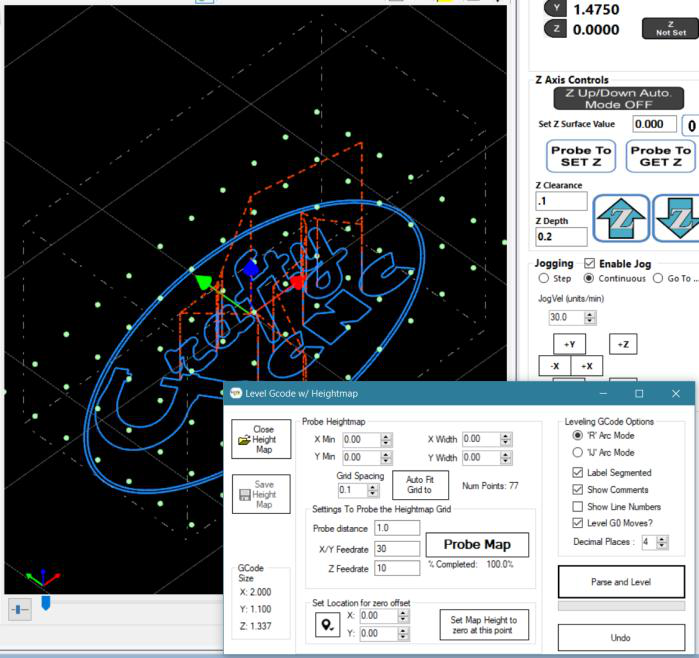Viewport: 699px width, 658px height.
Task: Click the Grid Spacing spinner arrows
Action: point(373,490)
